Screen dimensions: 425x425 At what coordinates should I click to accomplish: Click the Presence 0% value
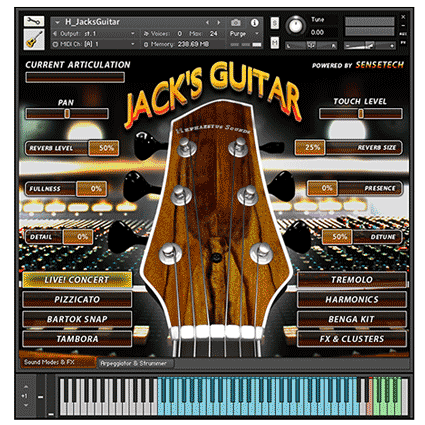(x=322, y=188)
